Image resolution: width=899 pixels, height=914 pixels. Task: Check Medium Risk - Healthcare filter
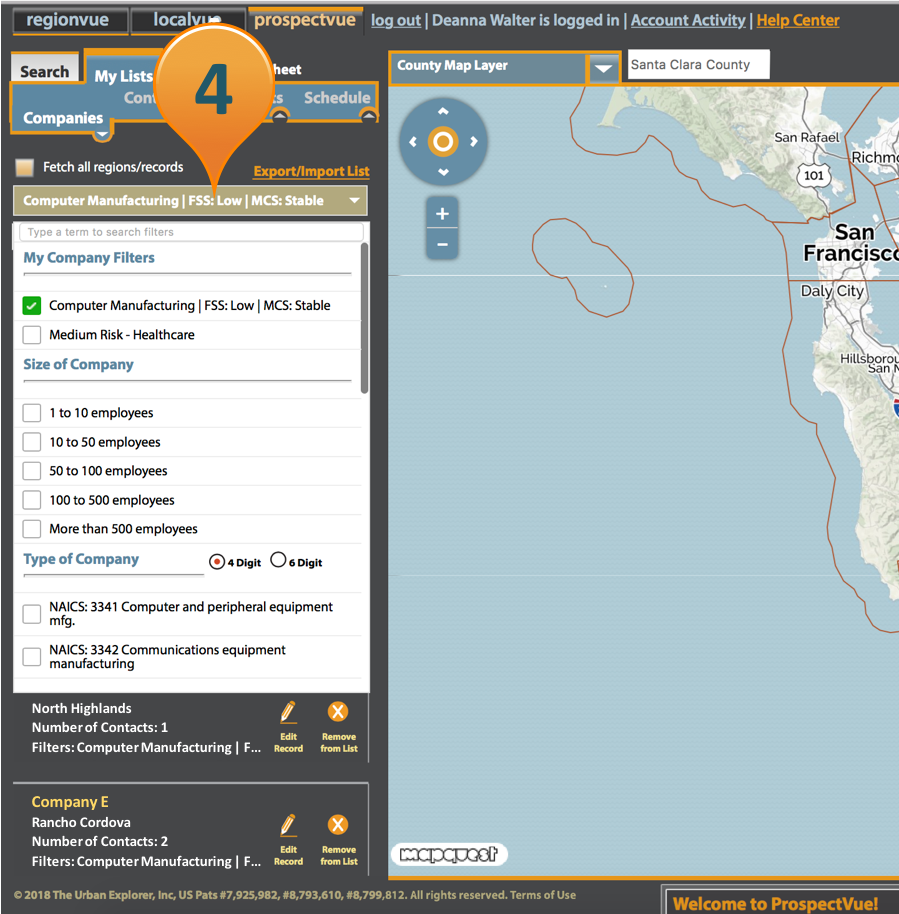pos(31,335)
